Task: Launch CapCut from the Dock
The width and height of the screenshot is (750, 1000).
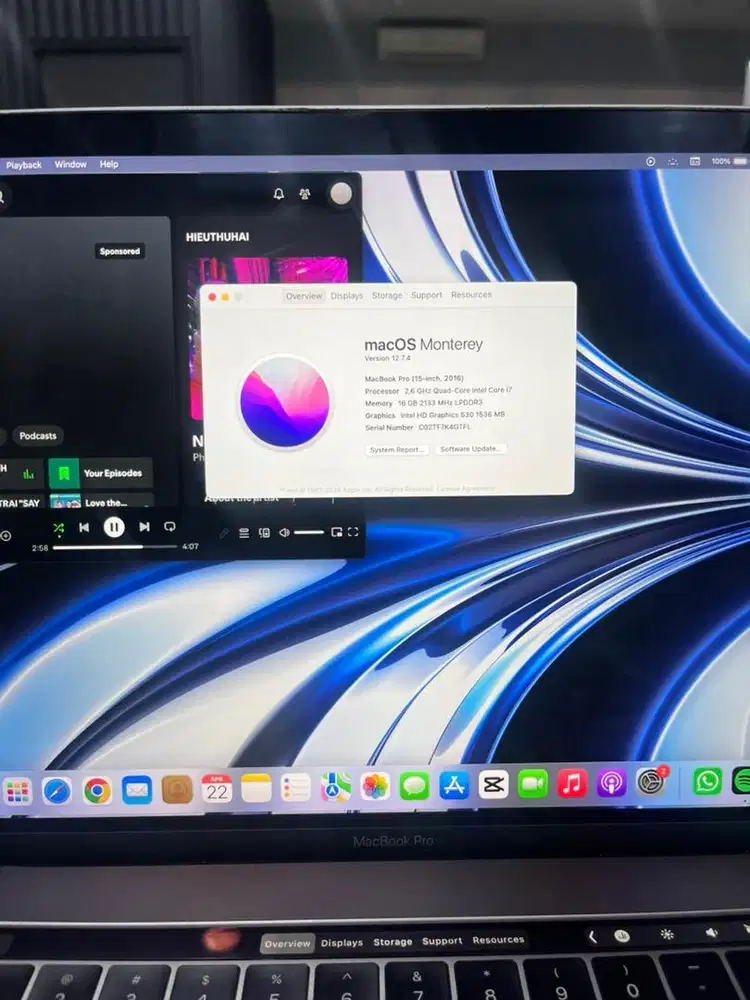Action: [493, 784]
